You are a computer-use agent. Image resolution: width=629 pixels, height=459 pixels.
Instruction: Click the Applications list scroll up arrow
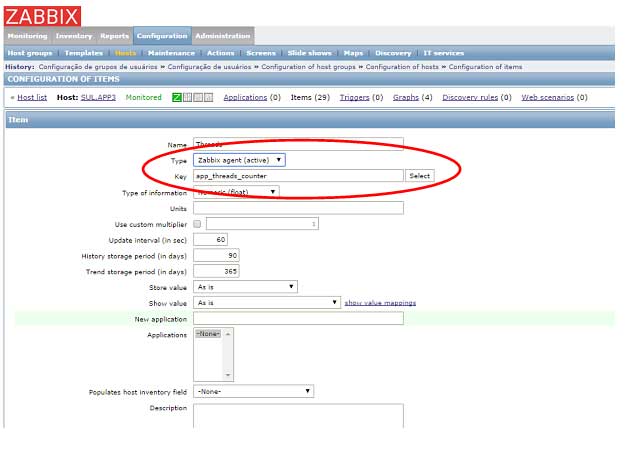point(228,334)
